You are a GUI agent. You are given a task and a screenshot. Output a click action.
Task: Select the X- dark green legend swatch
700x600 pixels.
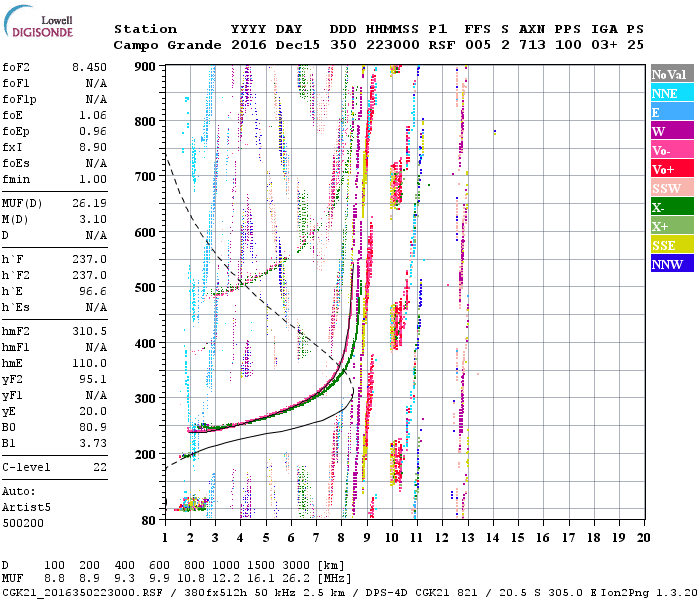point(672,207)
